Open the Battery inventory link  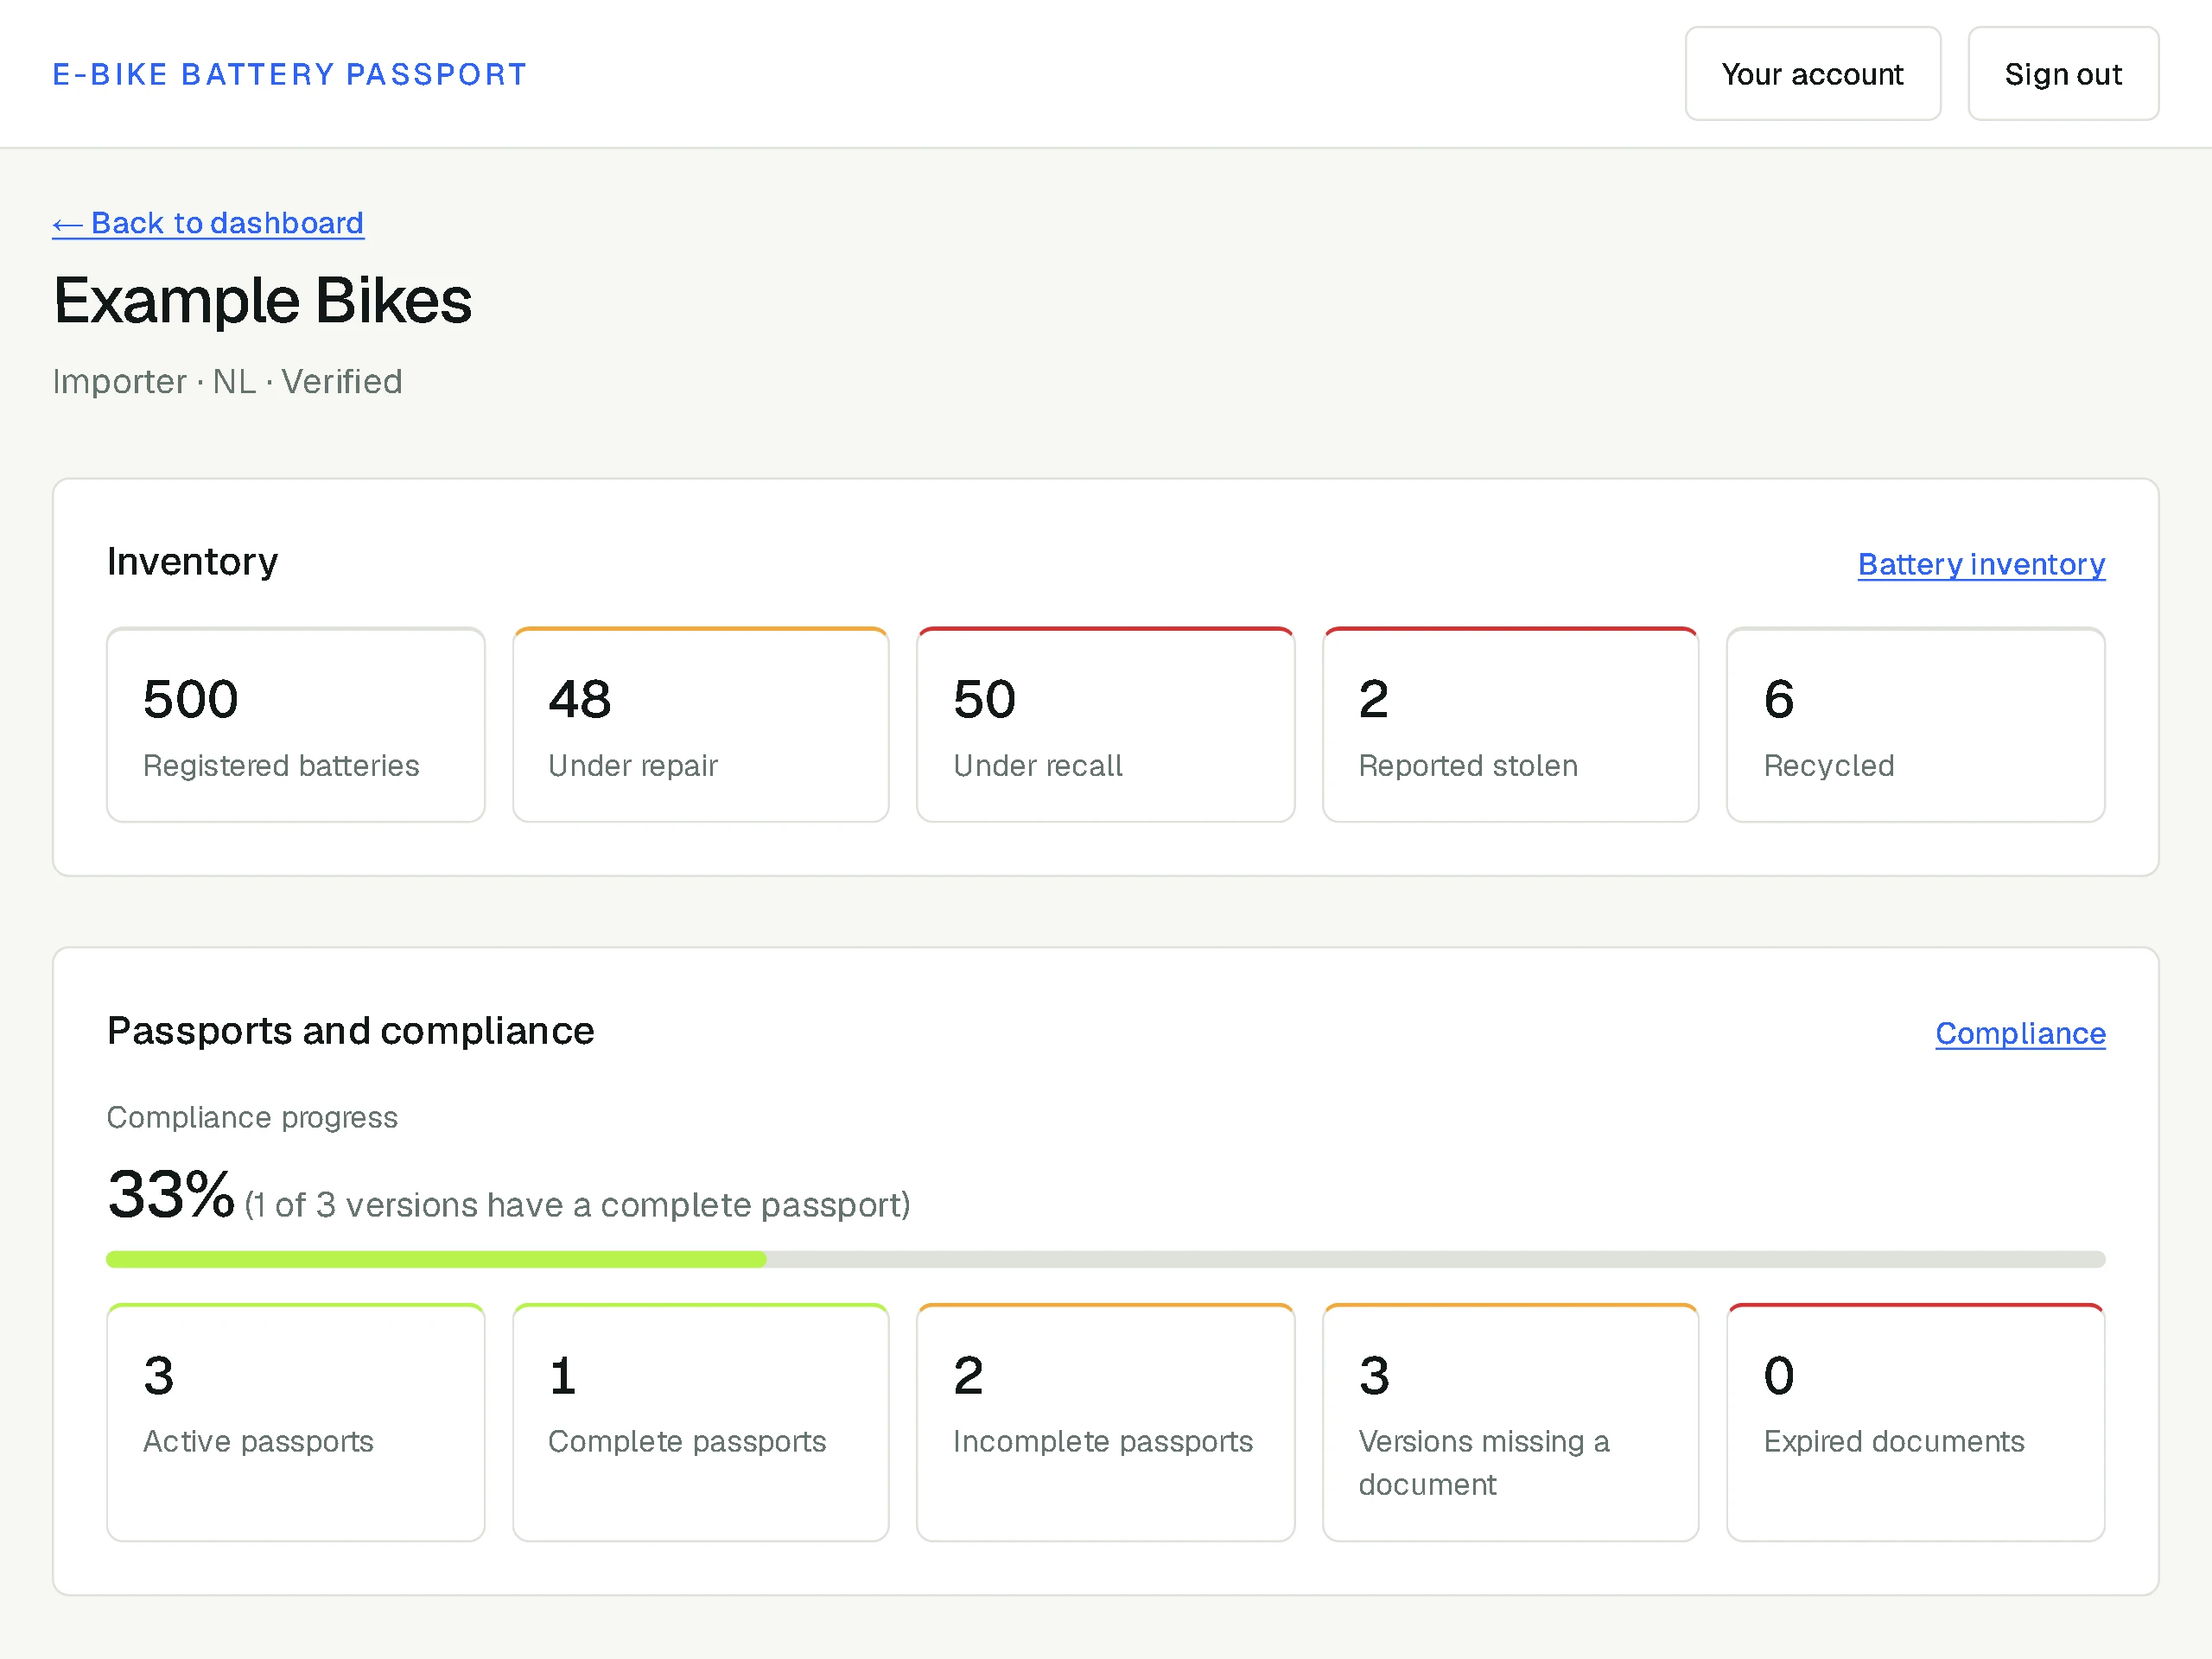1981,564
